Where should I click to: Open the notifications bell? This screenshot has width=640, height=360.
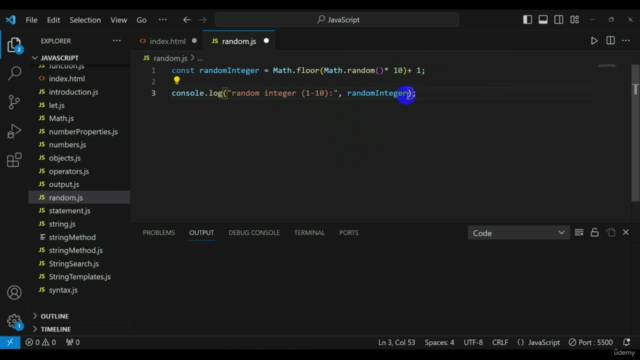point(627,342)
